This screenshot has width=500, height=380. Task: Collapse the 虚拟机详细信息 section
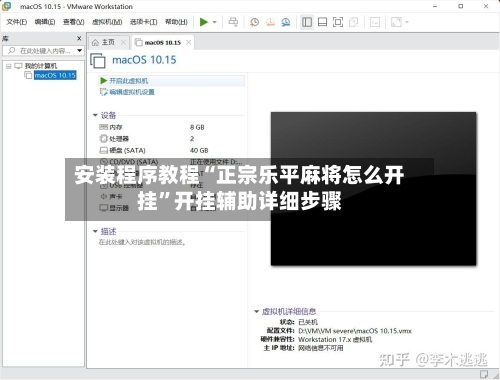click(x=256, y=311)
